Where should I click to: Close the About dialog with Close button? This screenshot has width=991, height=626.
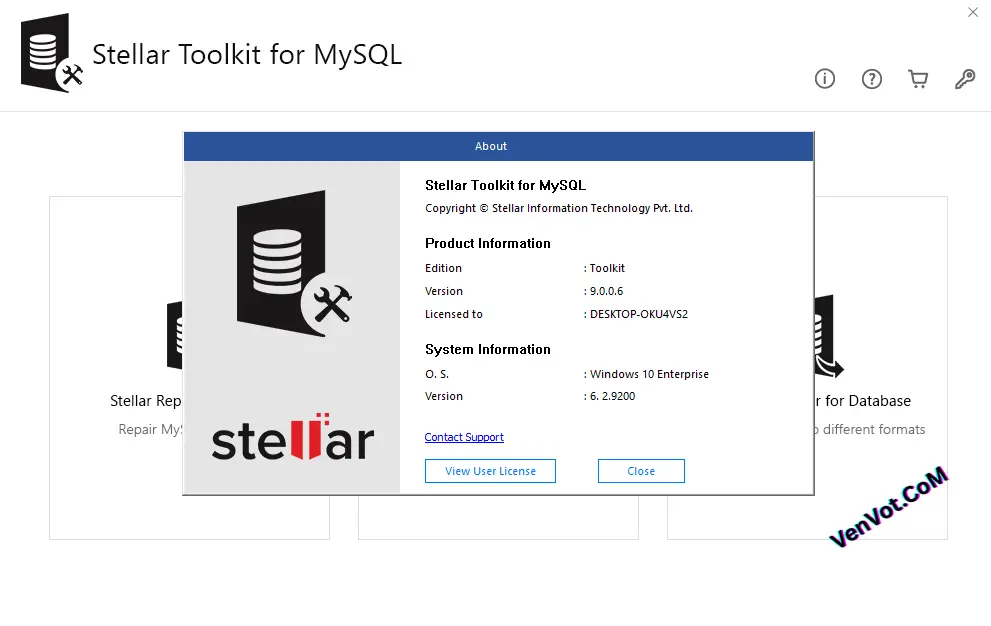coord(641,471)
